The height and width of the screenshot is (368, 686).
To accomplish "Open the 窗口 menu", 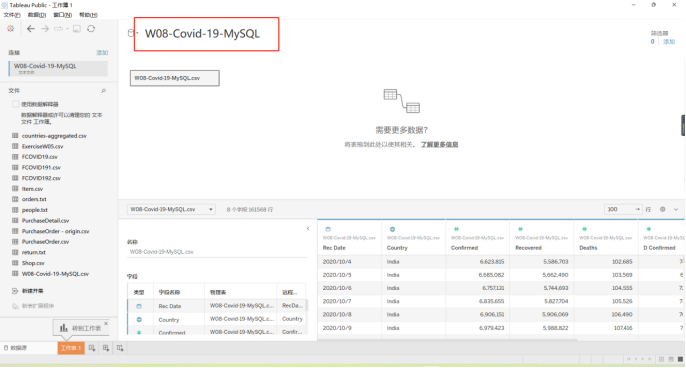I will pyautogui.click(x=63, y=15).
